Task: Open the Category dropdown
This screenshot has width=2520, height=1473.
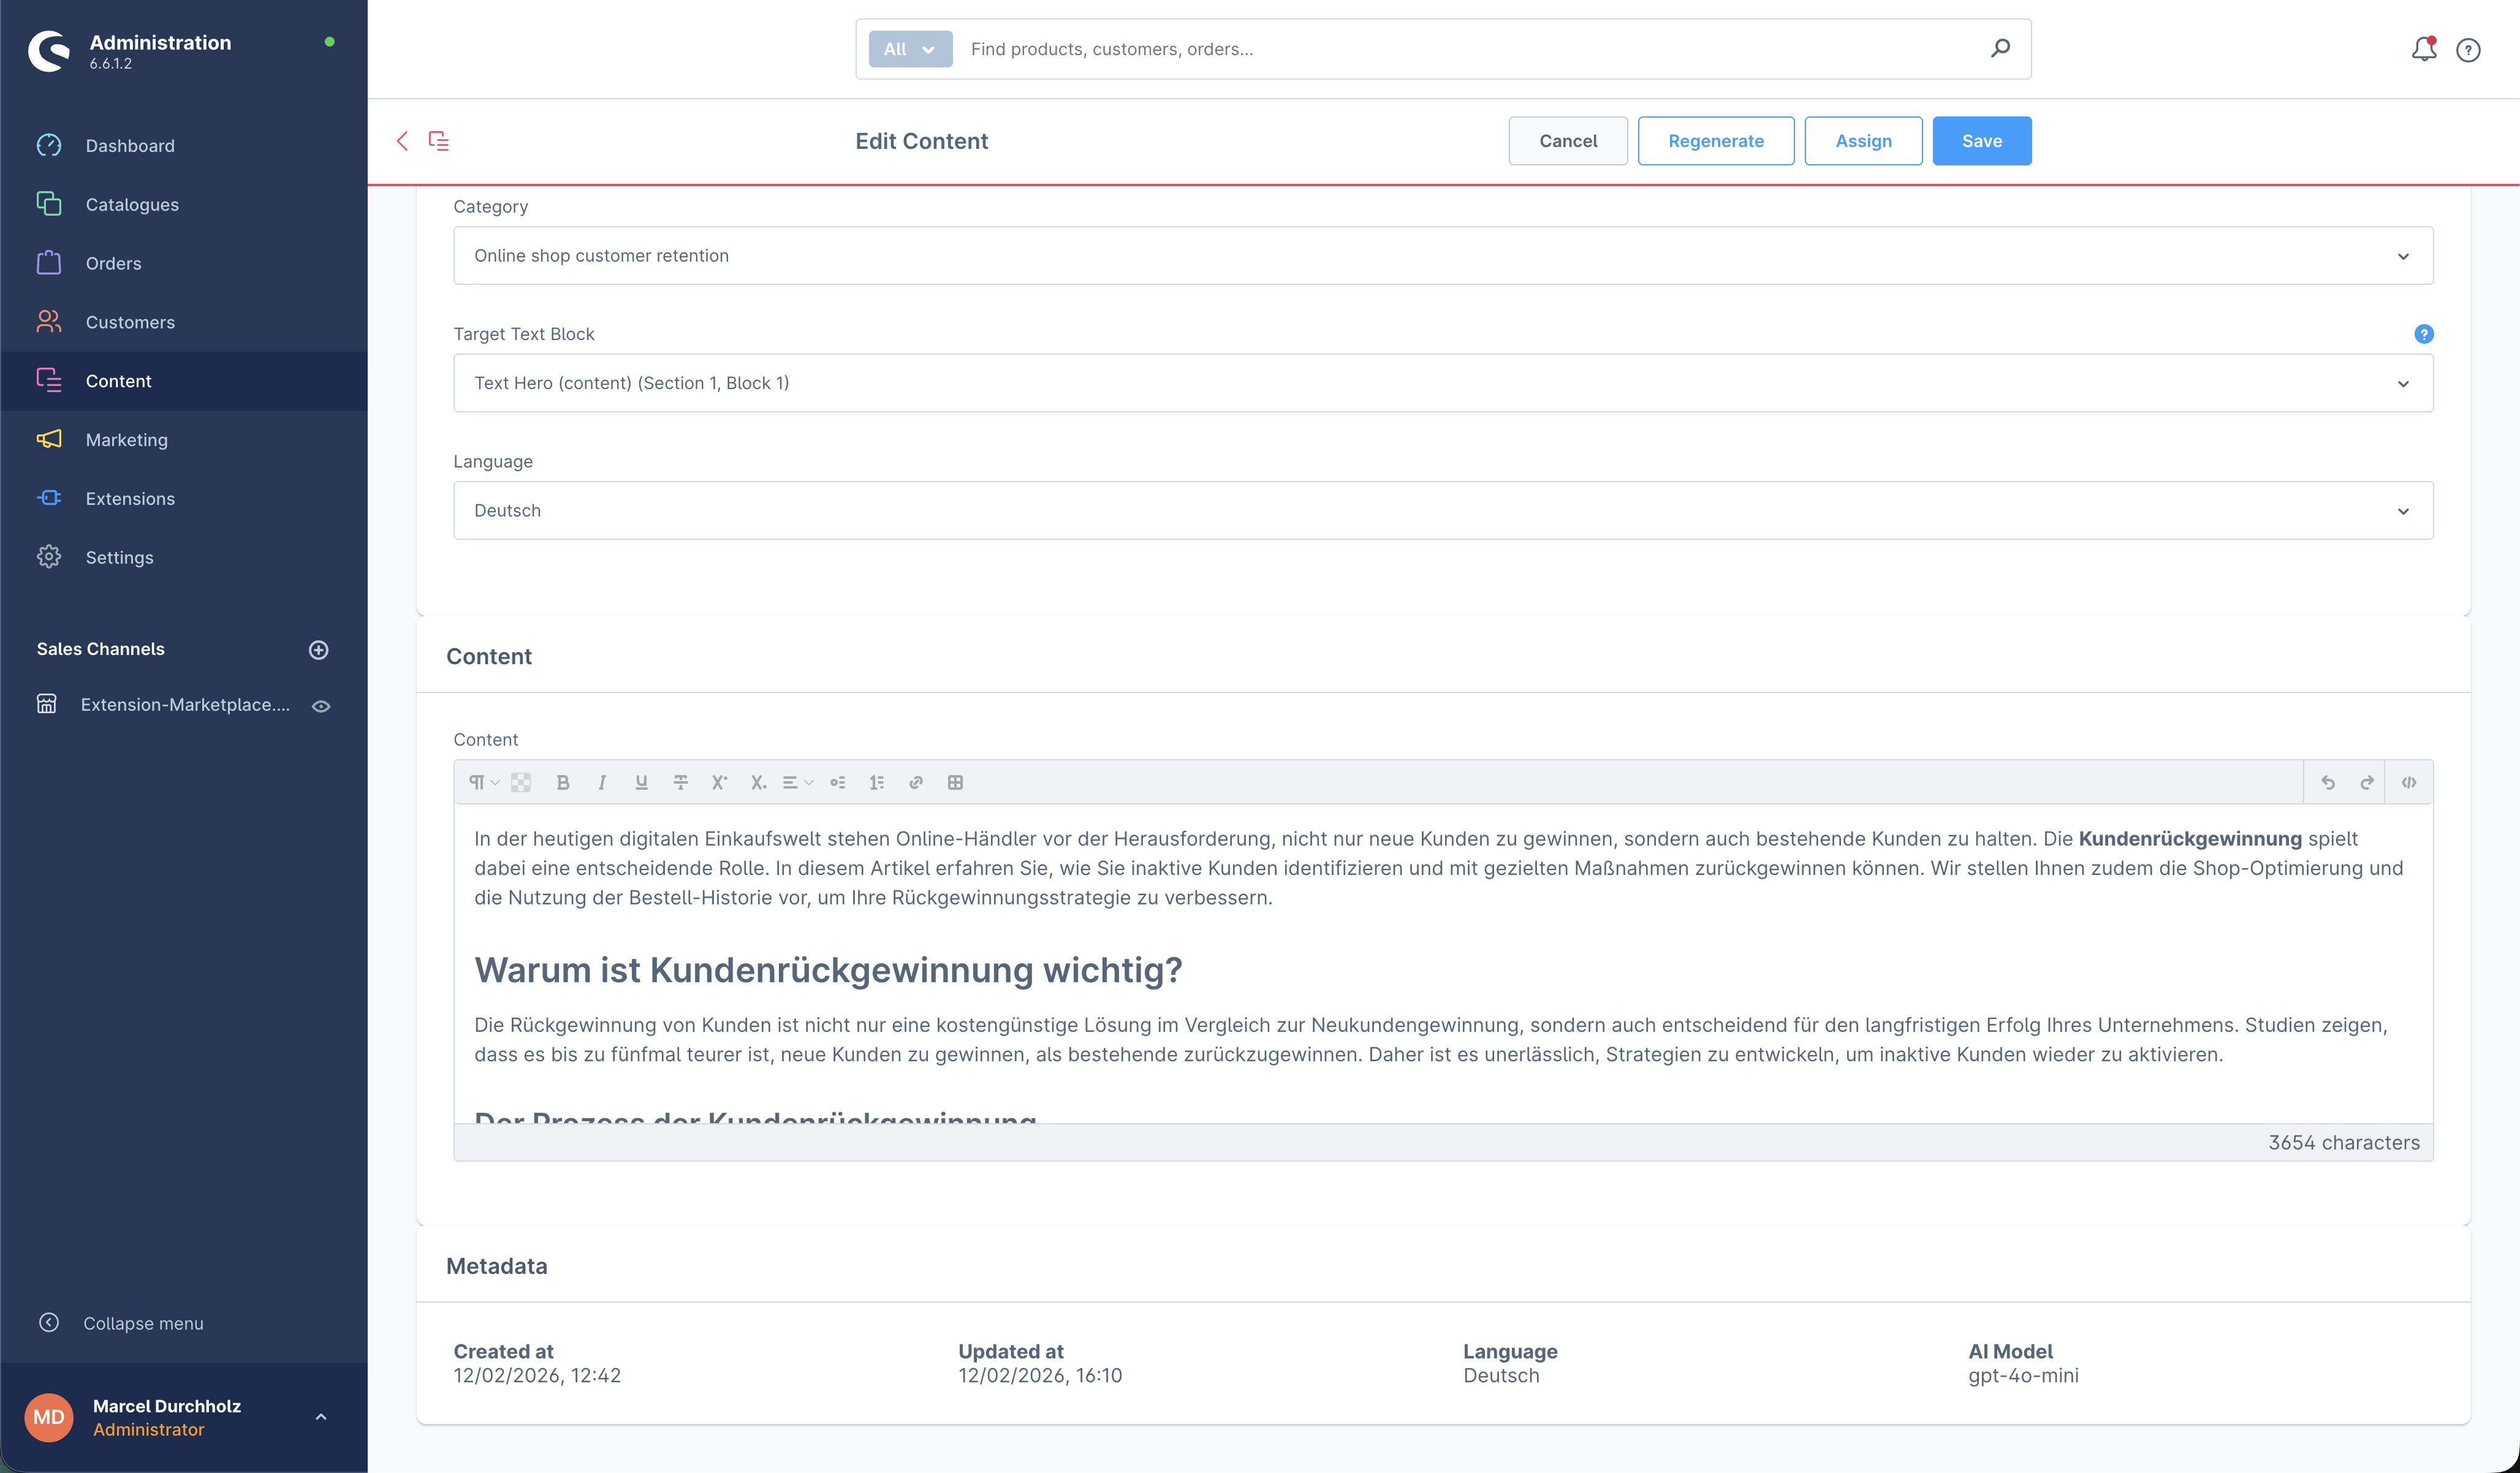Action: pyautogui.click(x=1442, y=256)
